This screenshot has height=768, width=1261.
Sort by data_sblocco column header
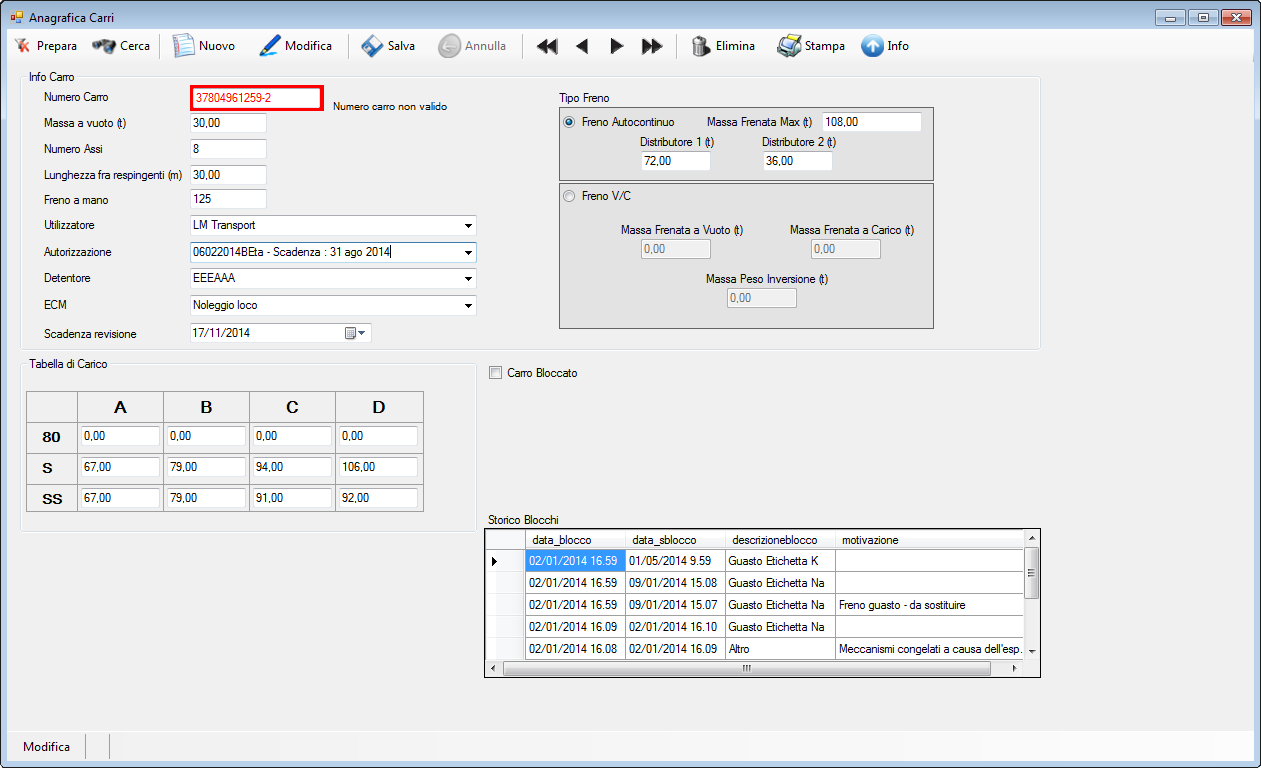(675, 540)
